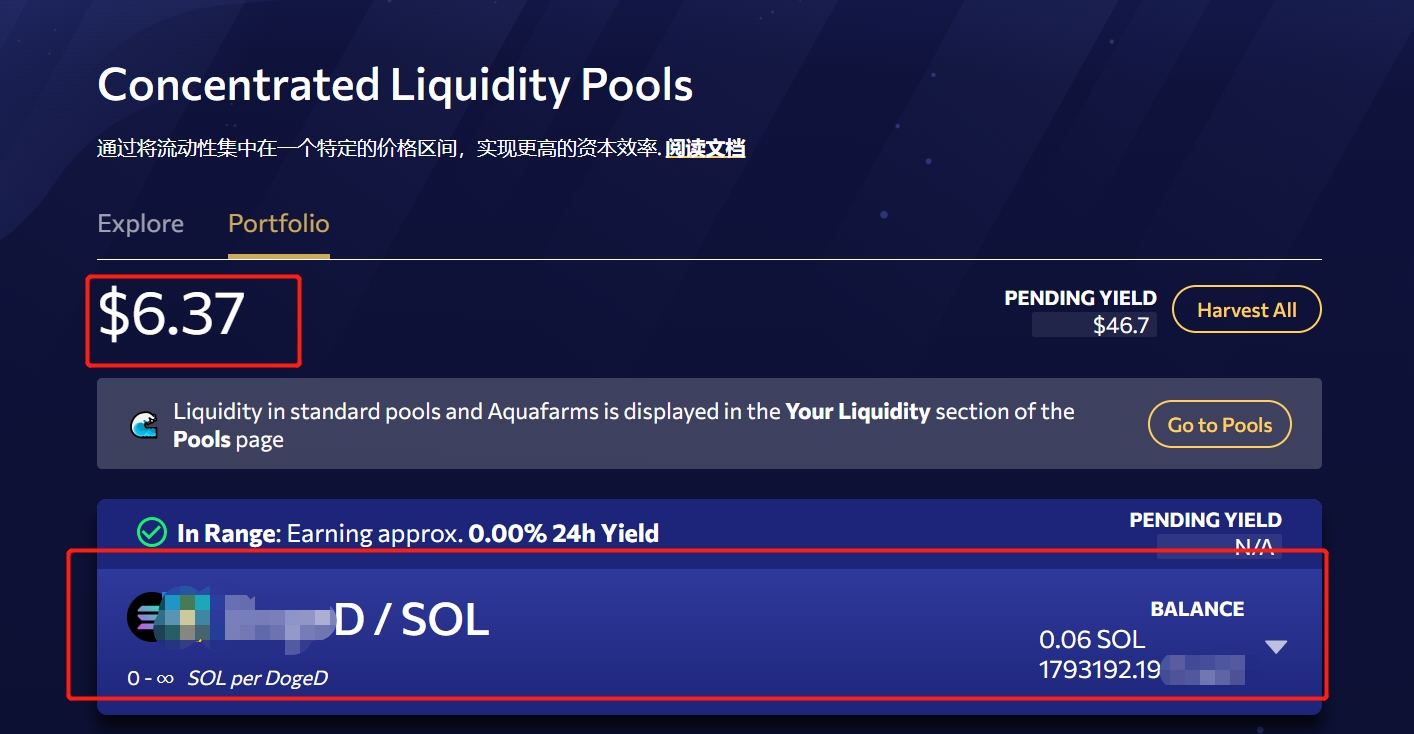Click the green In Range checkmark icon
Screen dimensions: 1414x734
tap(151, 533)
